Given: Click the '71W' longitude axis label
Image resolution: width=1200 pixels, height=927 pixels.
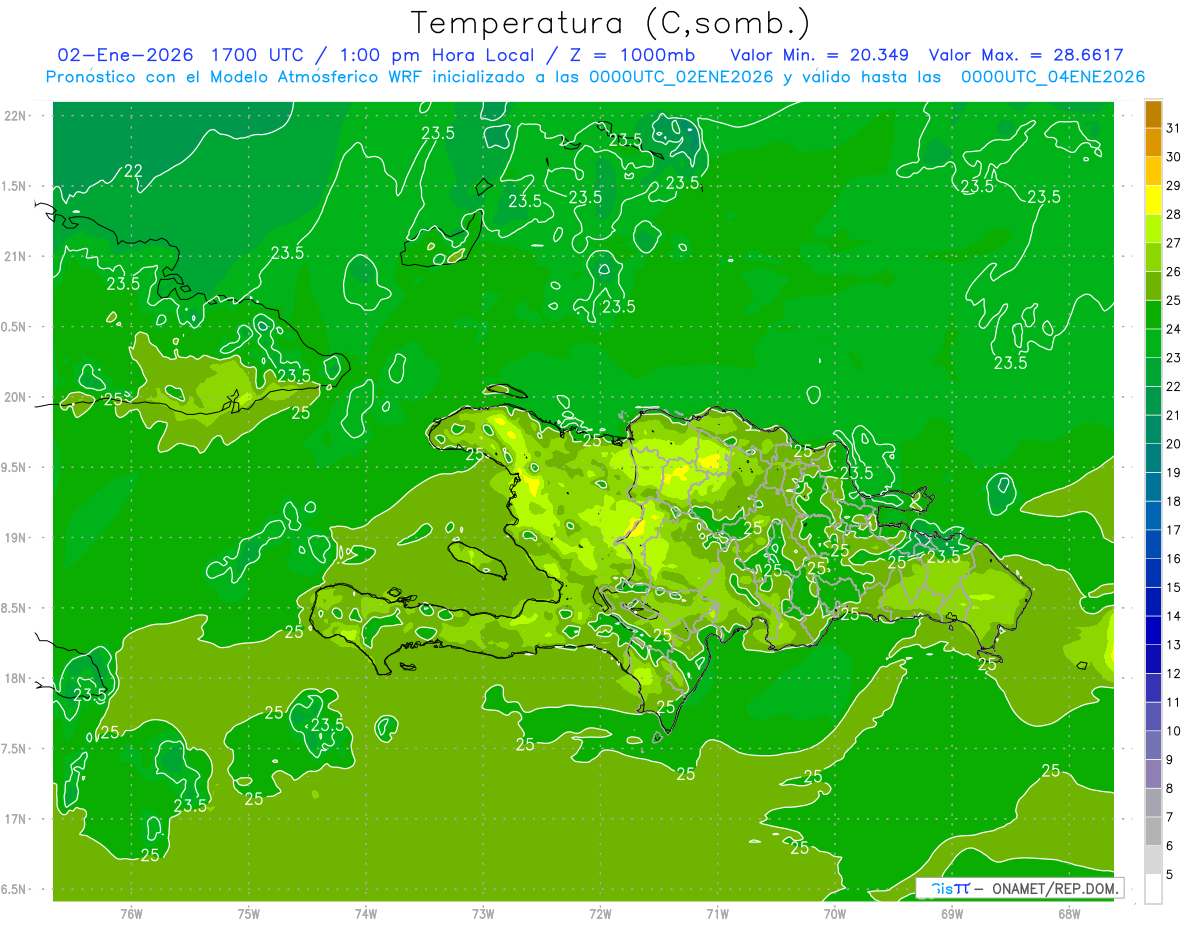Looking at the screenshot, I should click(x=717, y=913).
